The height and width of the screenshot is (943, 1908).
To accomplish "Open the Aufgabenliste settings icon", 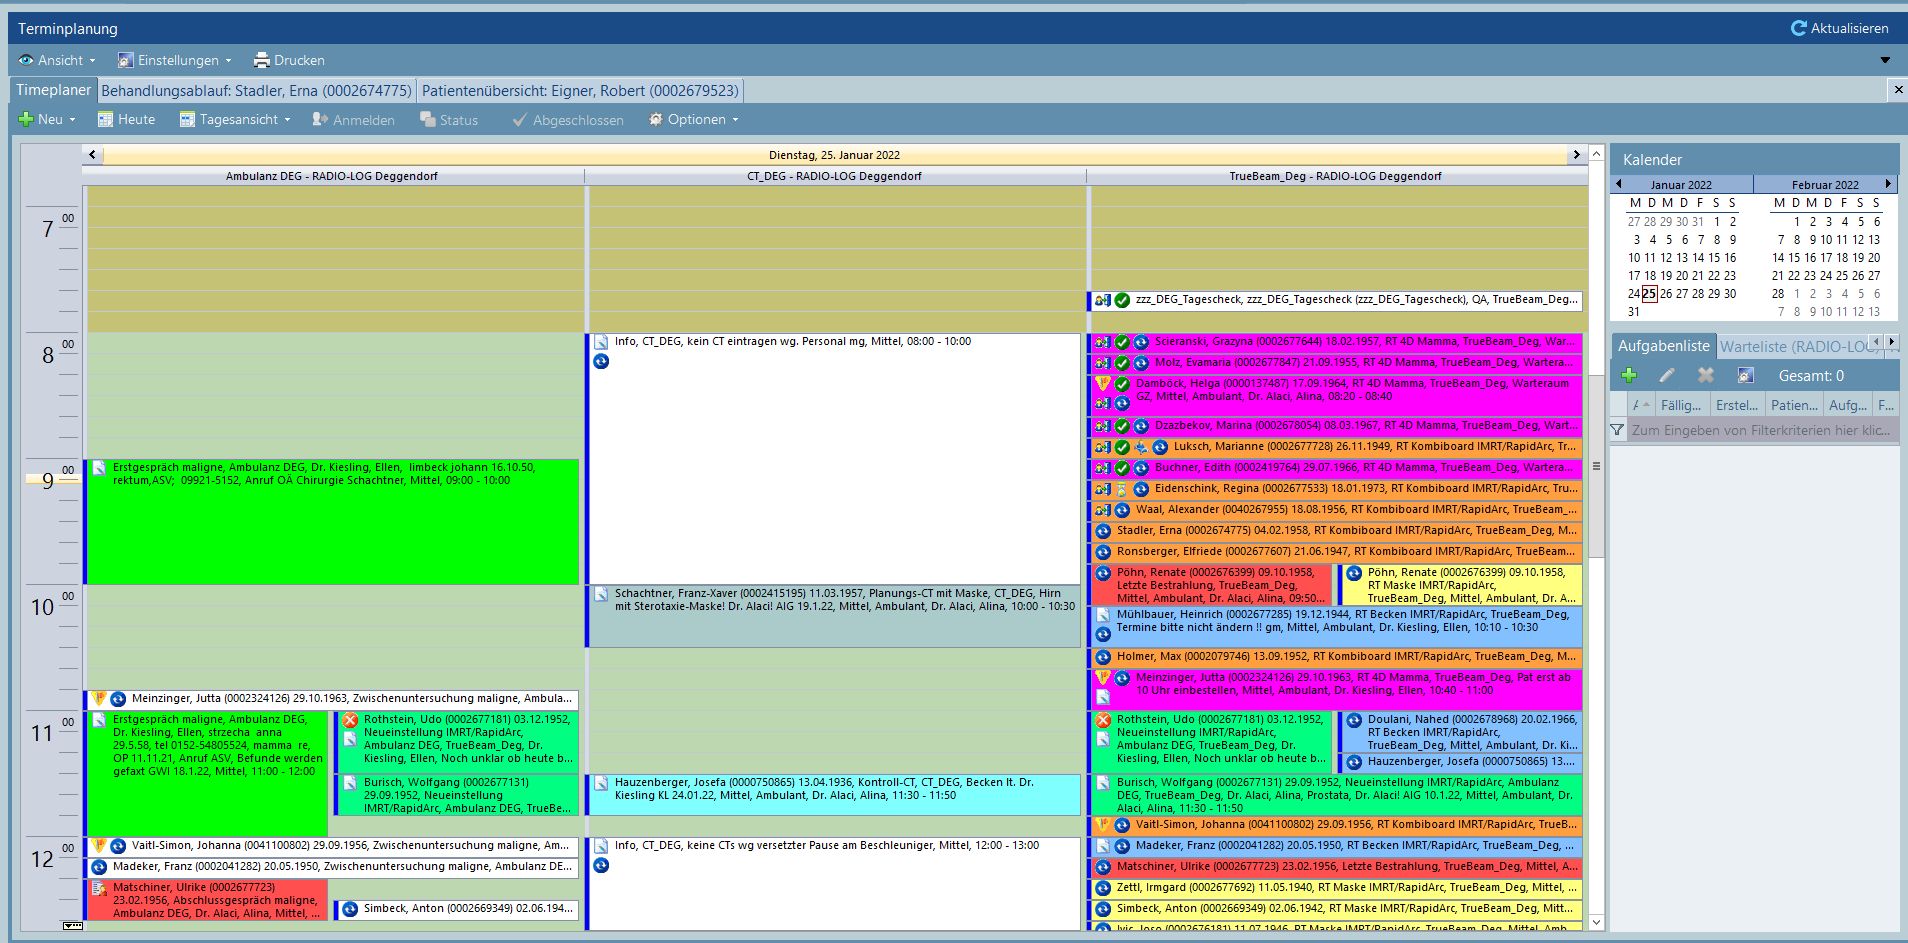I will (1744, 375).
